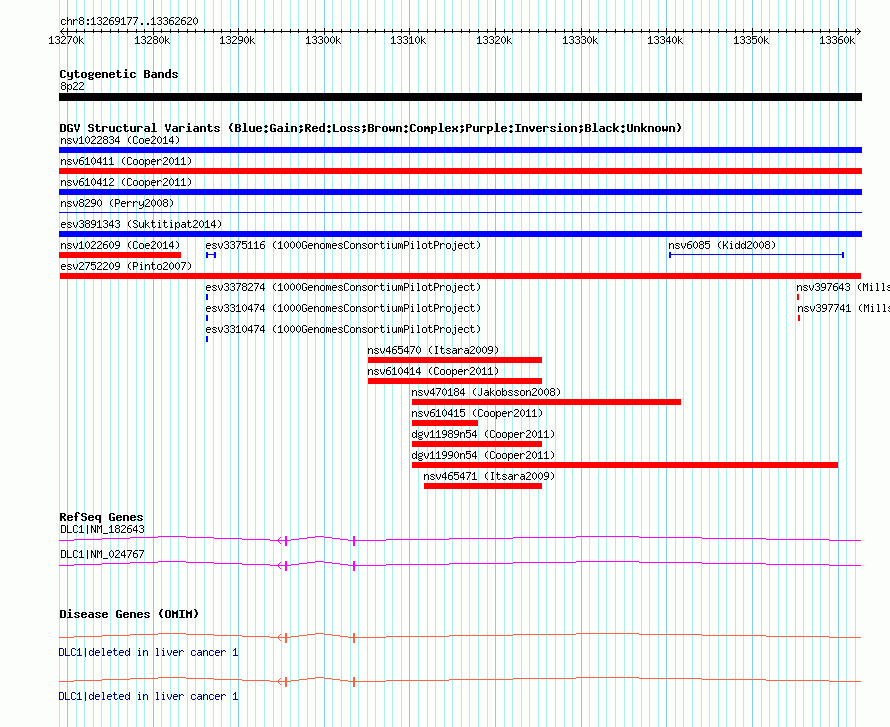Image resolution: width=890 pixels, height=727 pixels.
Task: Select the red nsv610411 variant bar
Action: pos(460,171)
